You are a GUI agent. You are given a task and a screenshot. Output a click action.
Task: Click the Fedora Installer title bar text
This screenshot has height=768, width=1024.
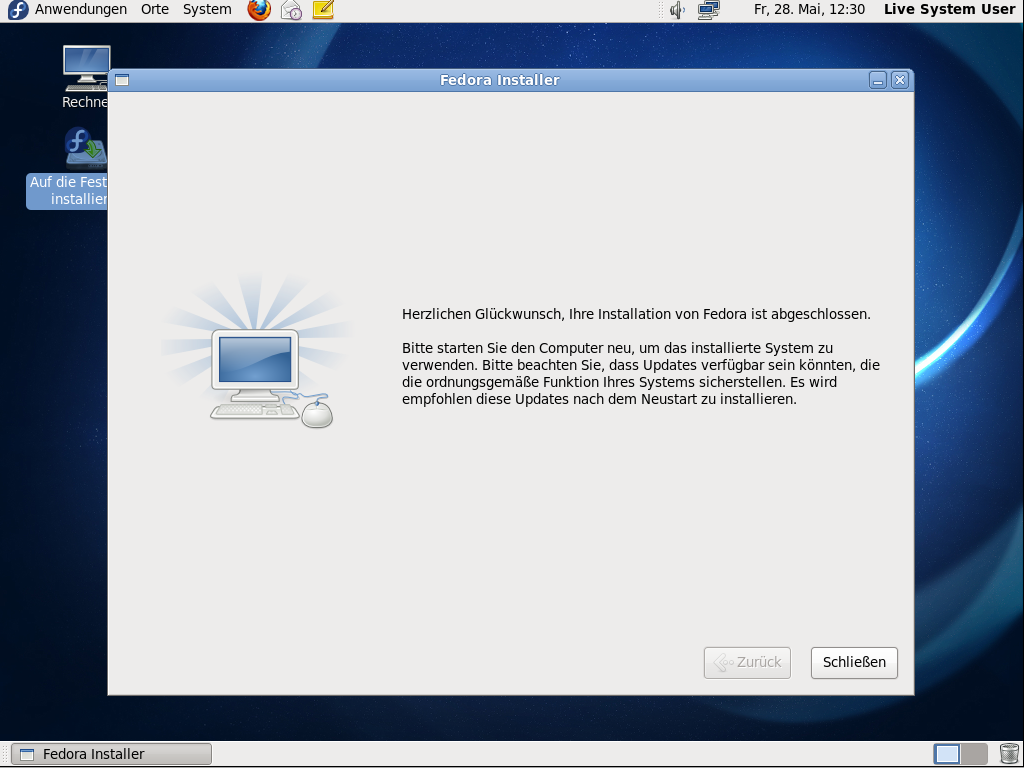click(x=500, y=80)
